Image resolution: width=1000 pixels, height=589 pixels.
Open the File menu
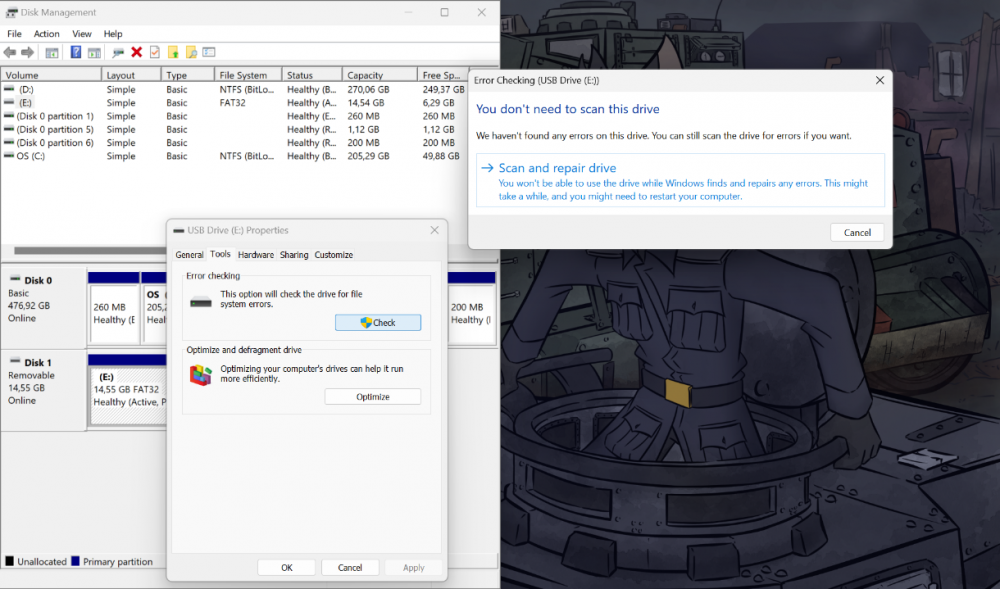[14, 34]
